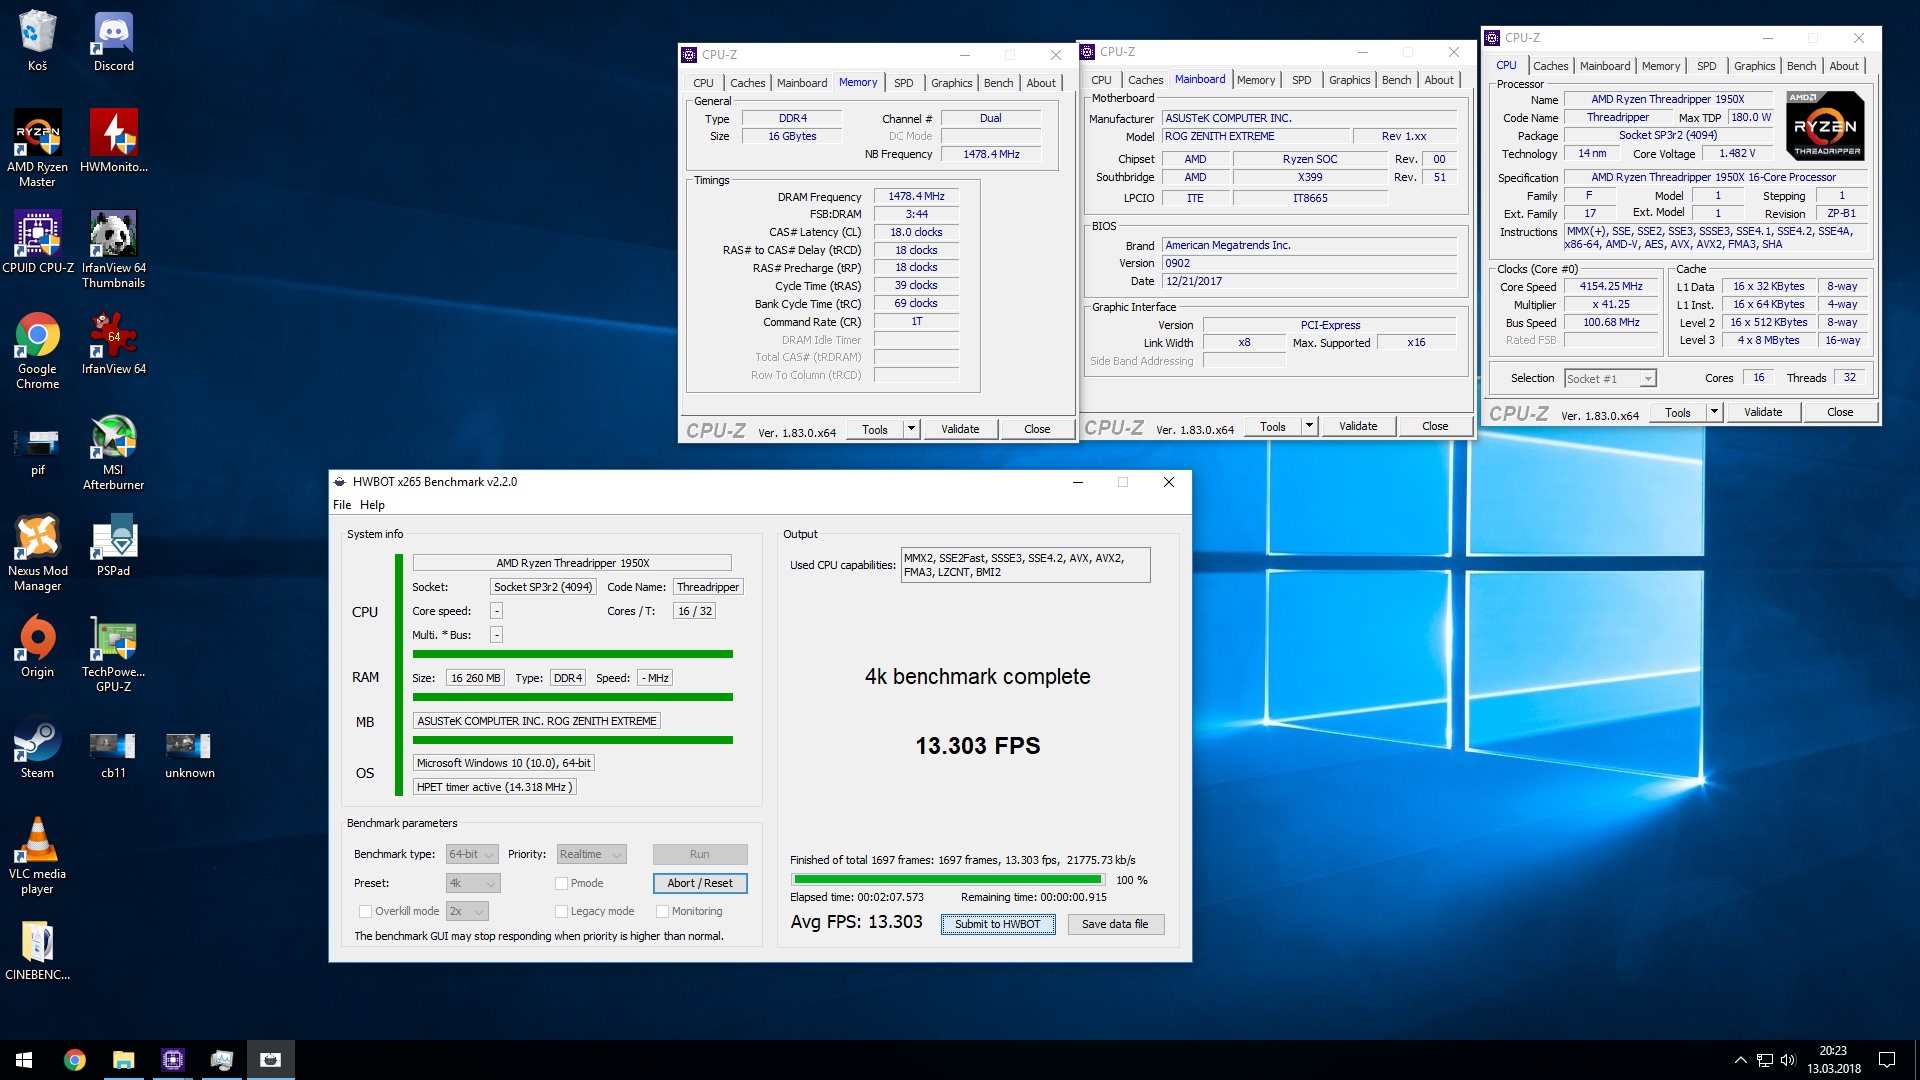The height and width of the screenshot is (1080, 1920).
Task: Open File Explorer from the taskbar
Action: (x=123, y=1059)
